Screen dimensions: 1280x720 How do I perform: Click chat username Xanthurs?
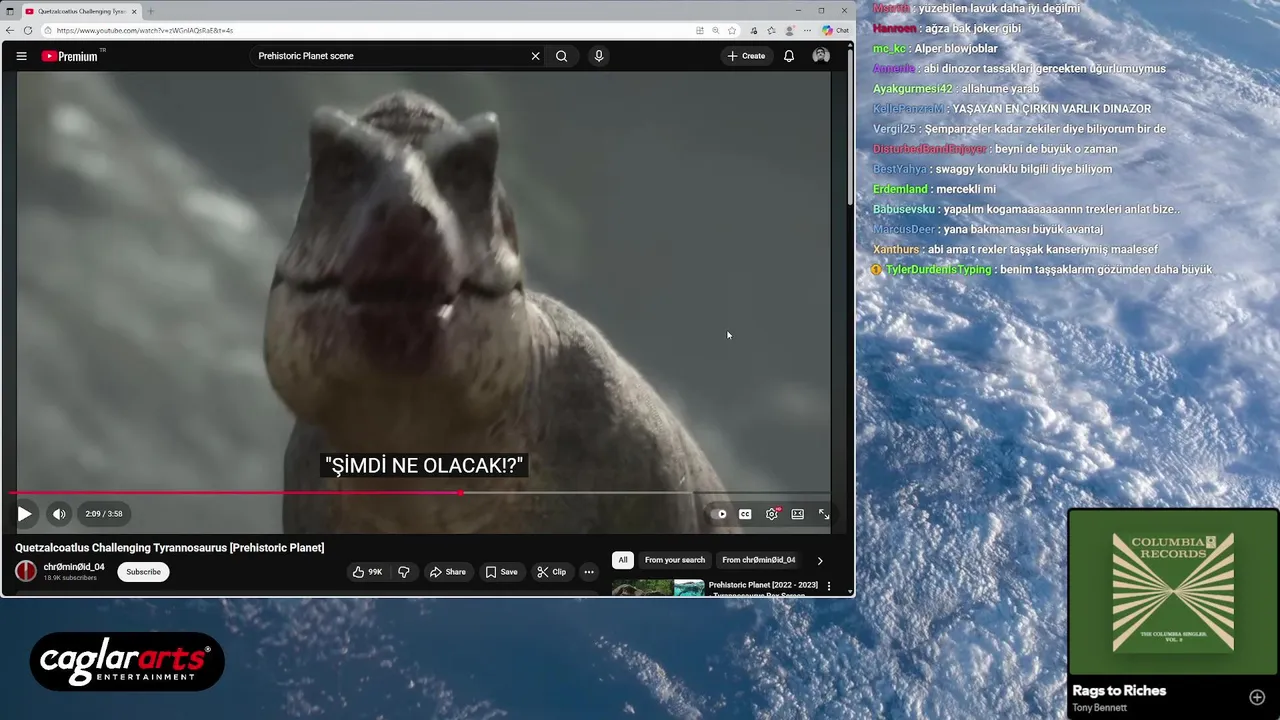[x=896, y=250]
